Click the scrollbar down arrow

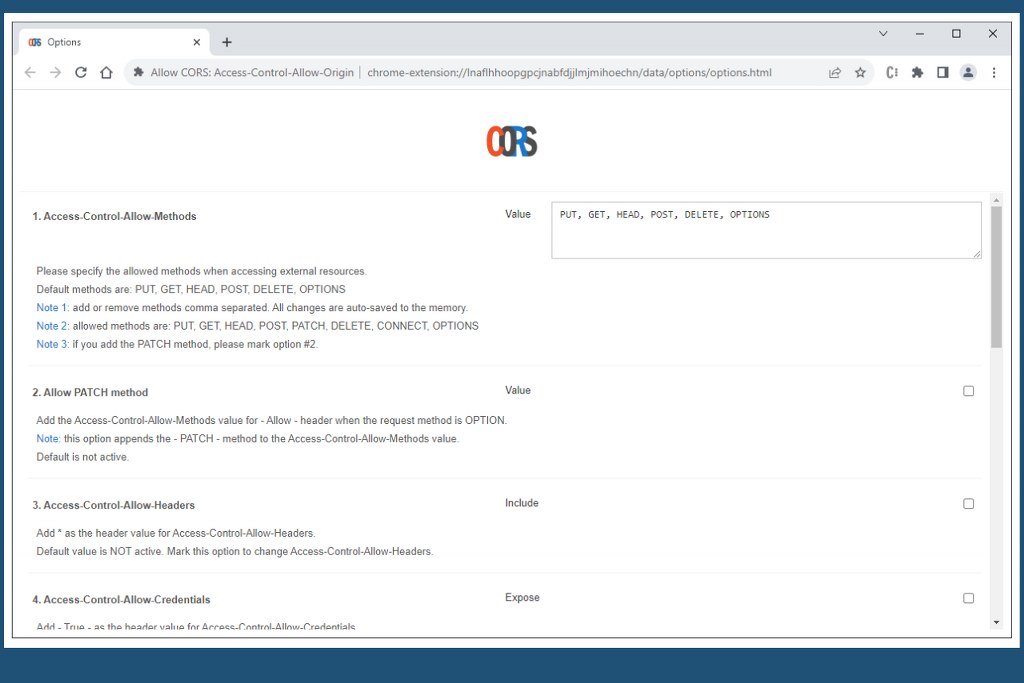pyautogui.click(x=996, y=622)
